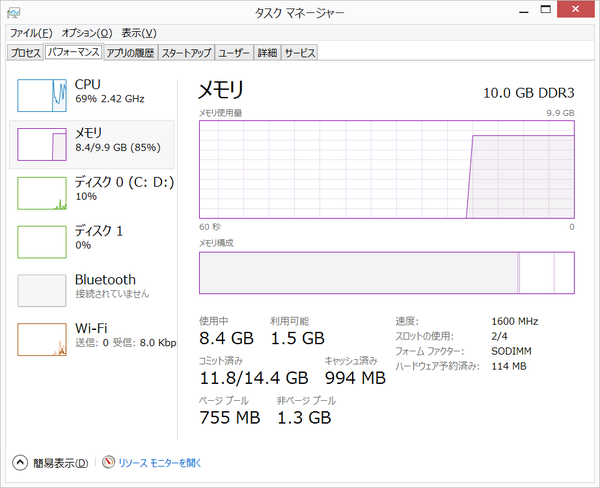Select the メモリ mini graph in sidebar
The width and height of the screenshot is (600, 488).
(x=43, y=143)
